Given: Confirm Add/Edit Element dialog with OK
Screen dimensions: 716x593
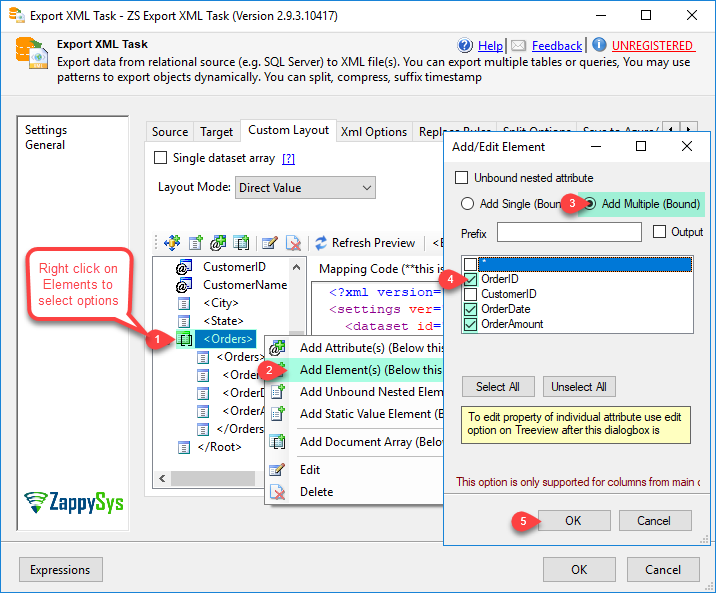Looking at the screenshot, I should coord(574,521).
